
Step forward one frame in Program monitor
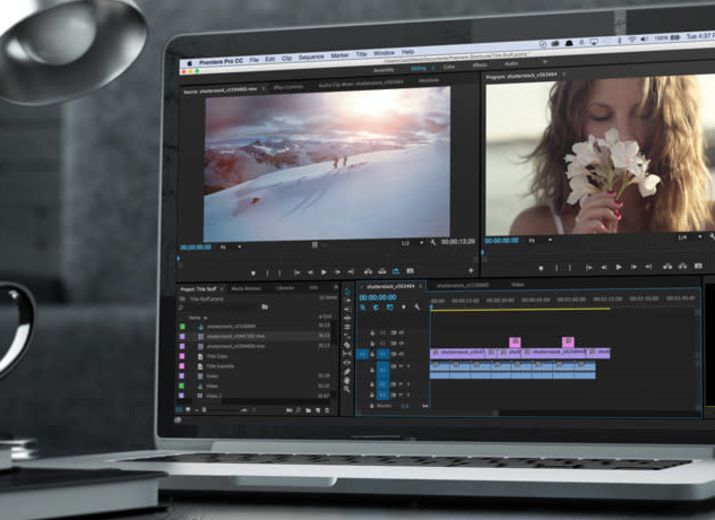tap(633, 267)
